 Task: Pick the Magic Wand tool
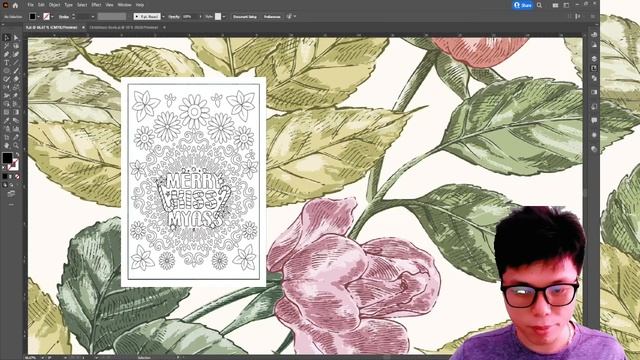tap(7, 46)
